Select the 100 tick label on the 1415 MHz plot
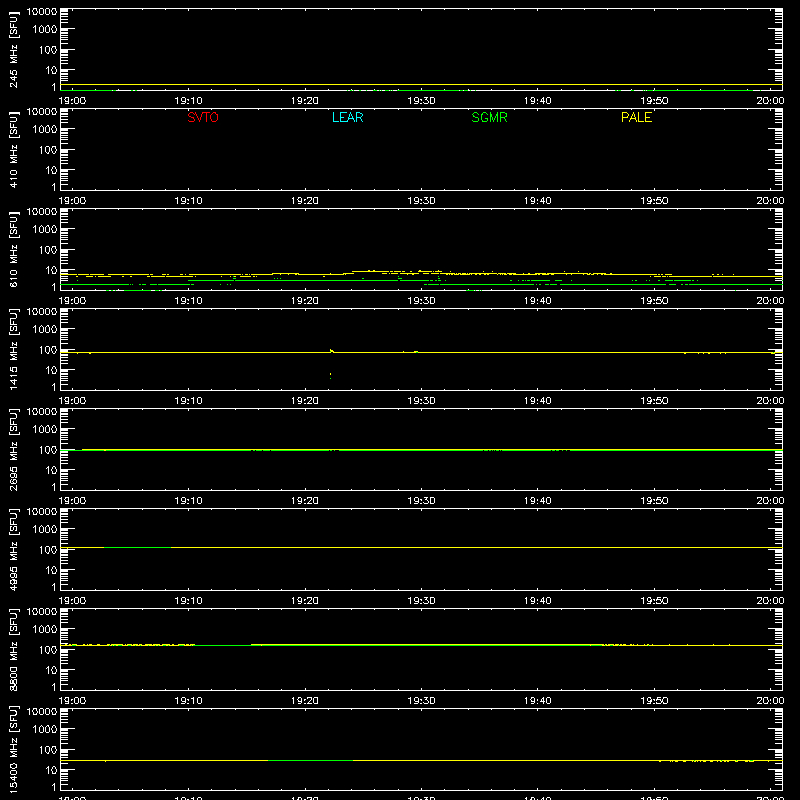 48,350
